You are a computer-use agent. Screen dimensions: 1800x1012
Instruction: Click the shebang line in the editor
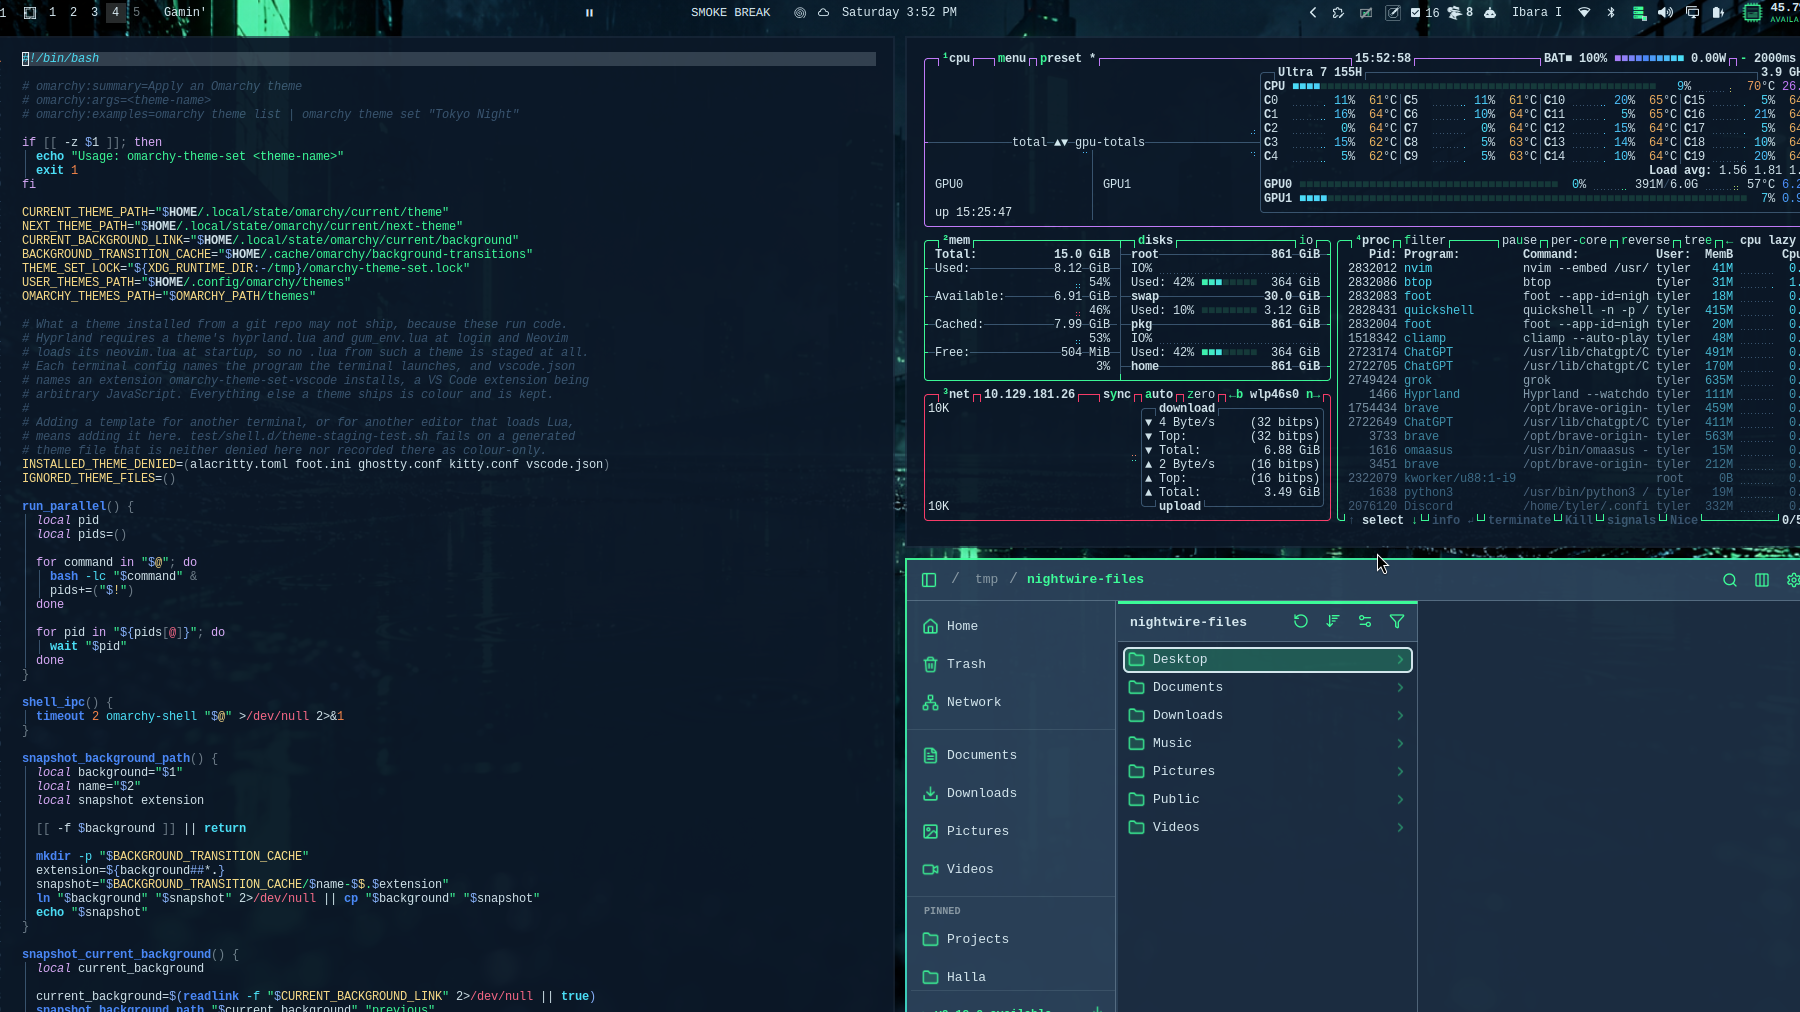point(449,59)
